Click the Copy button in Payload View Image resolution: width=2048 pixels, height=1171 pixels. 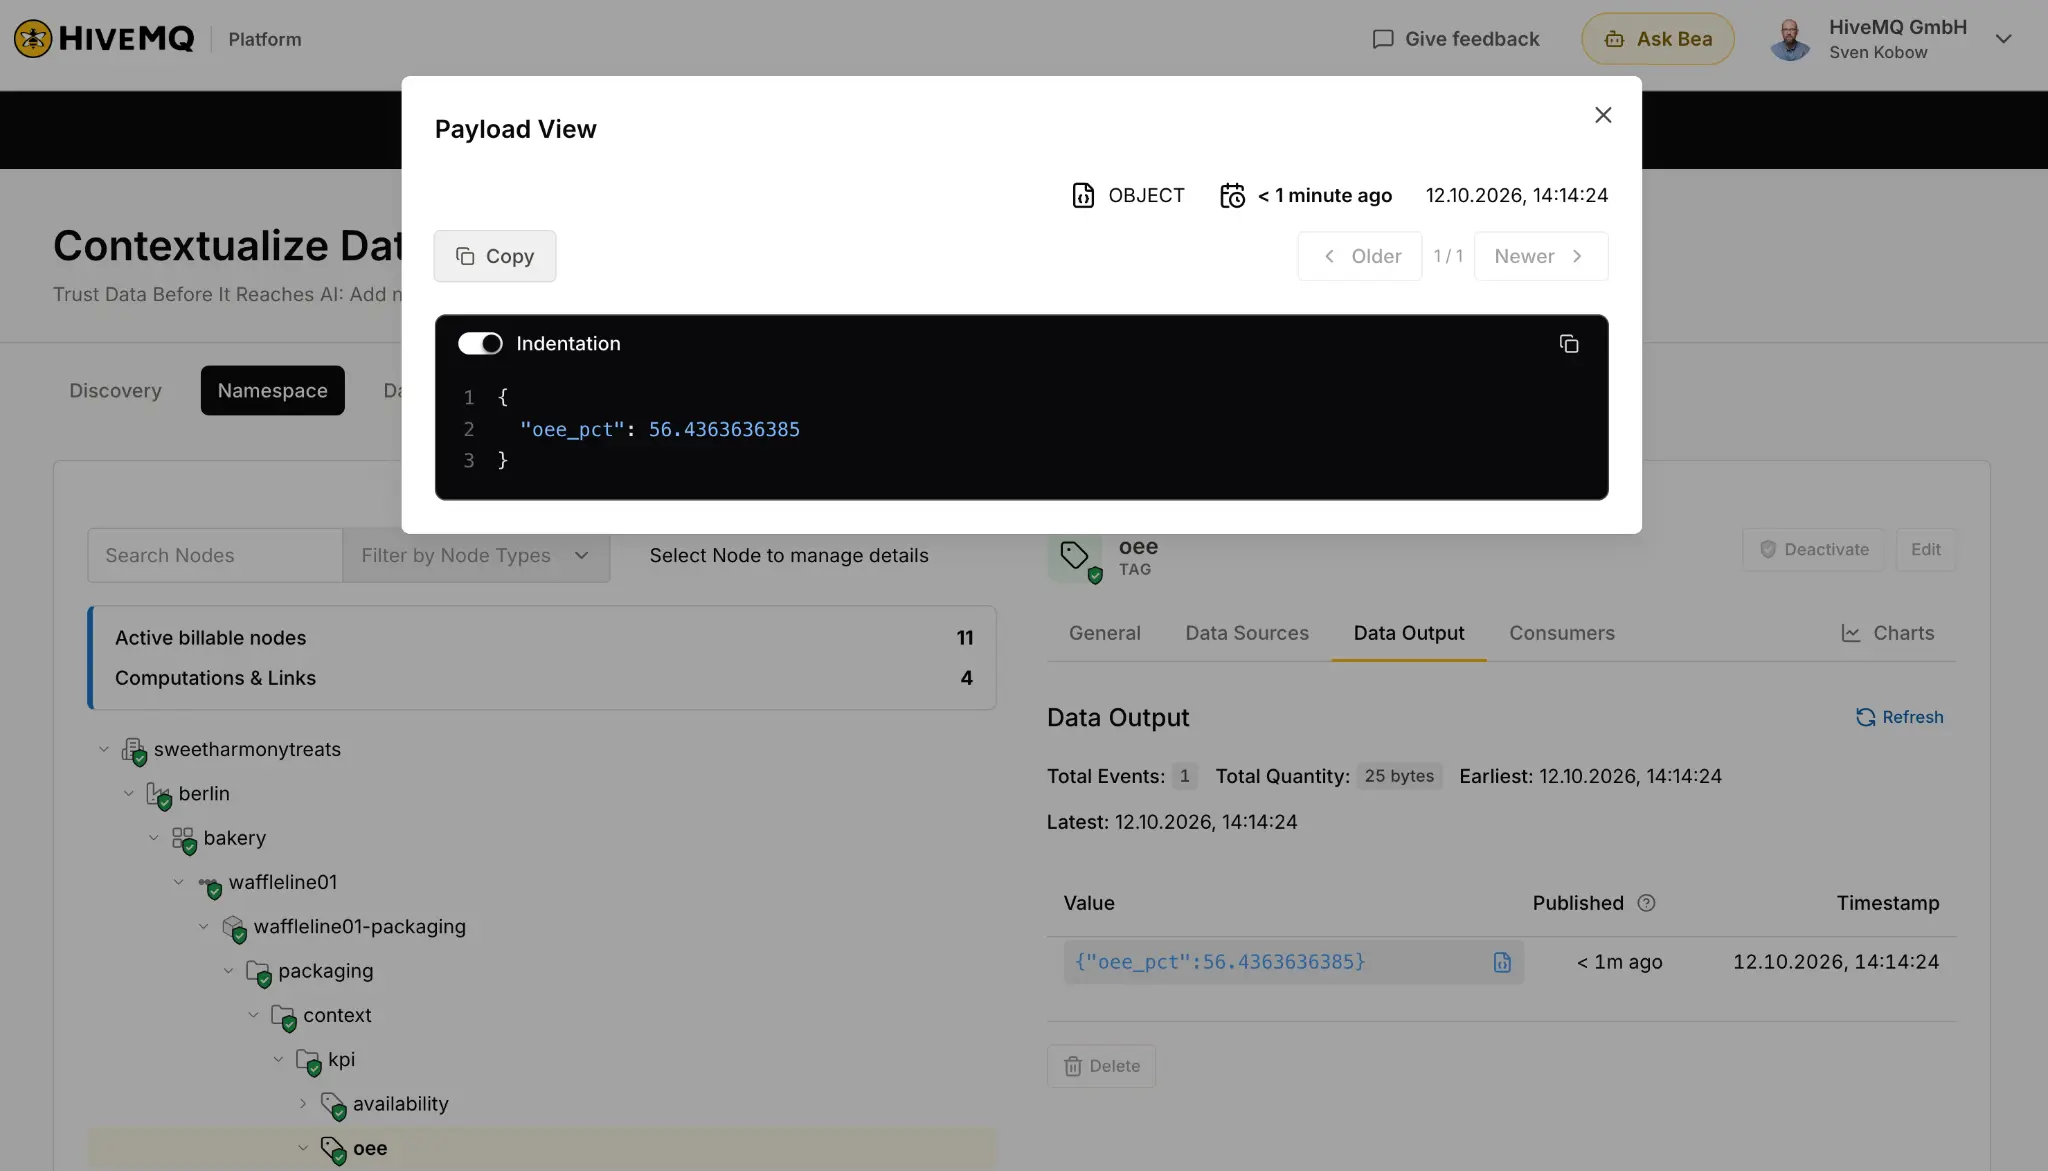click(x=495, y=256)
